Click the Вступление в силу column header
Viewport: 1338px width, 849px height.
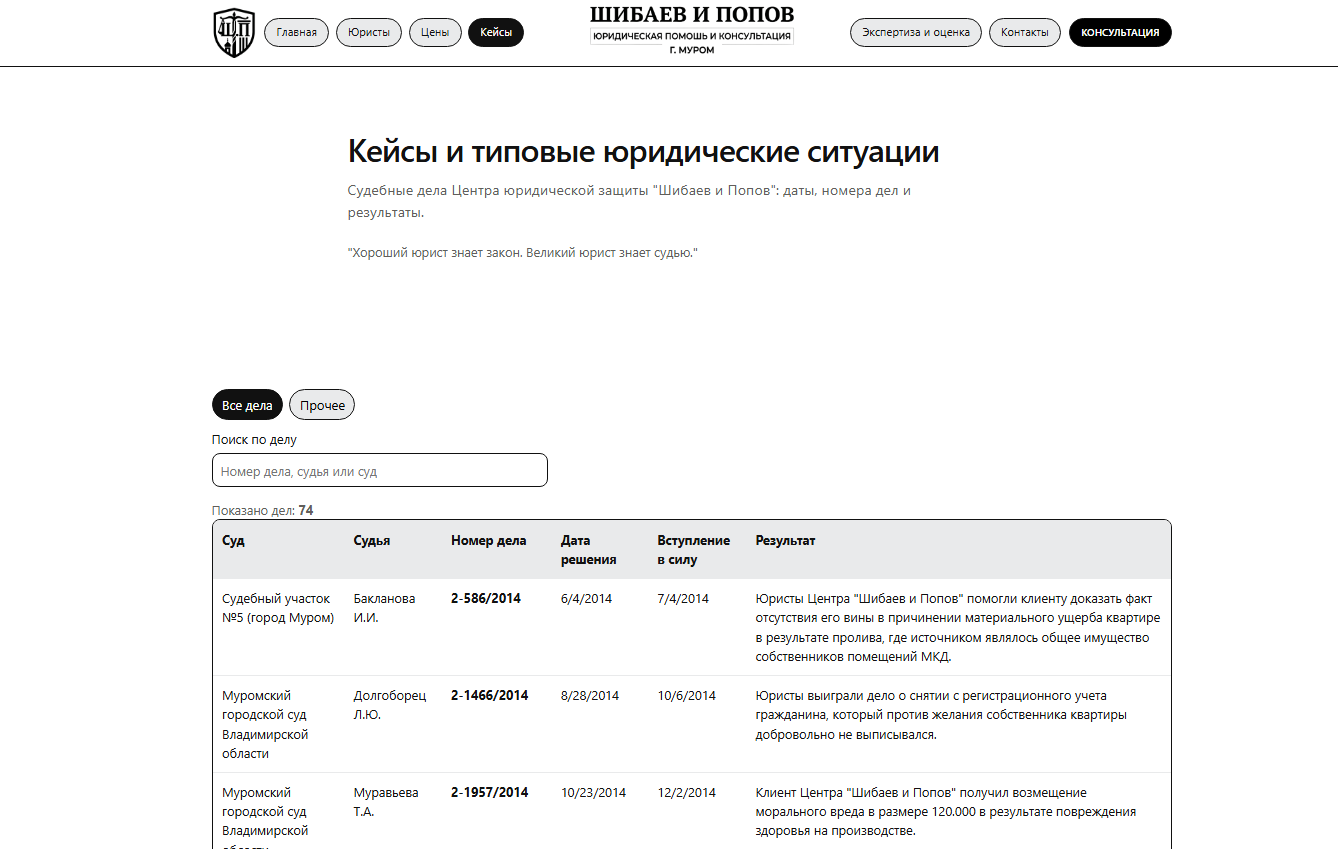pyautogui.click(x=693, y=550)
